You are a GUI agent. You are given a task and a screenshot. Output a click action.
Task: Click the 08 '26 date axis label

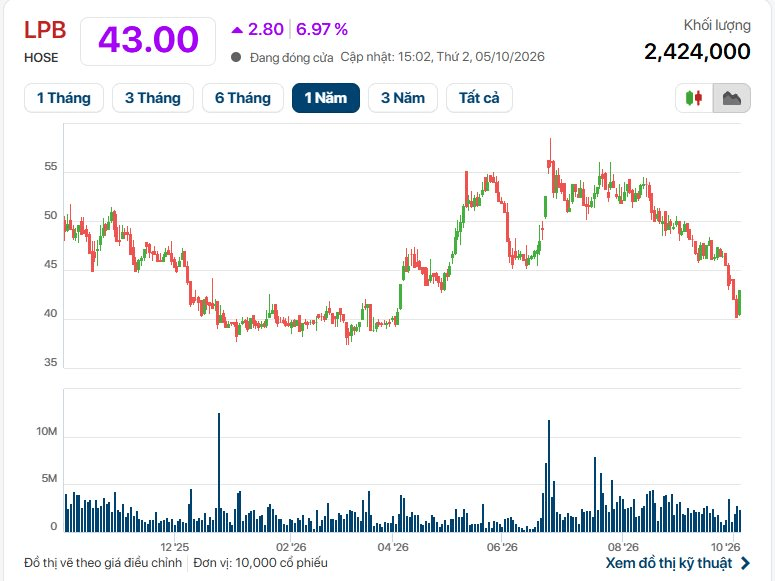coord(623,547)
